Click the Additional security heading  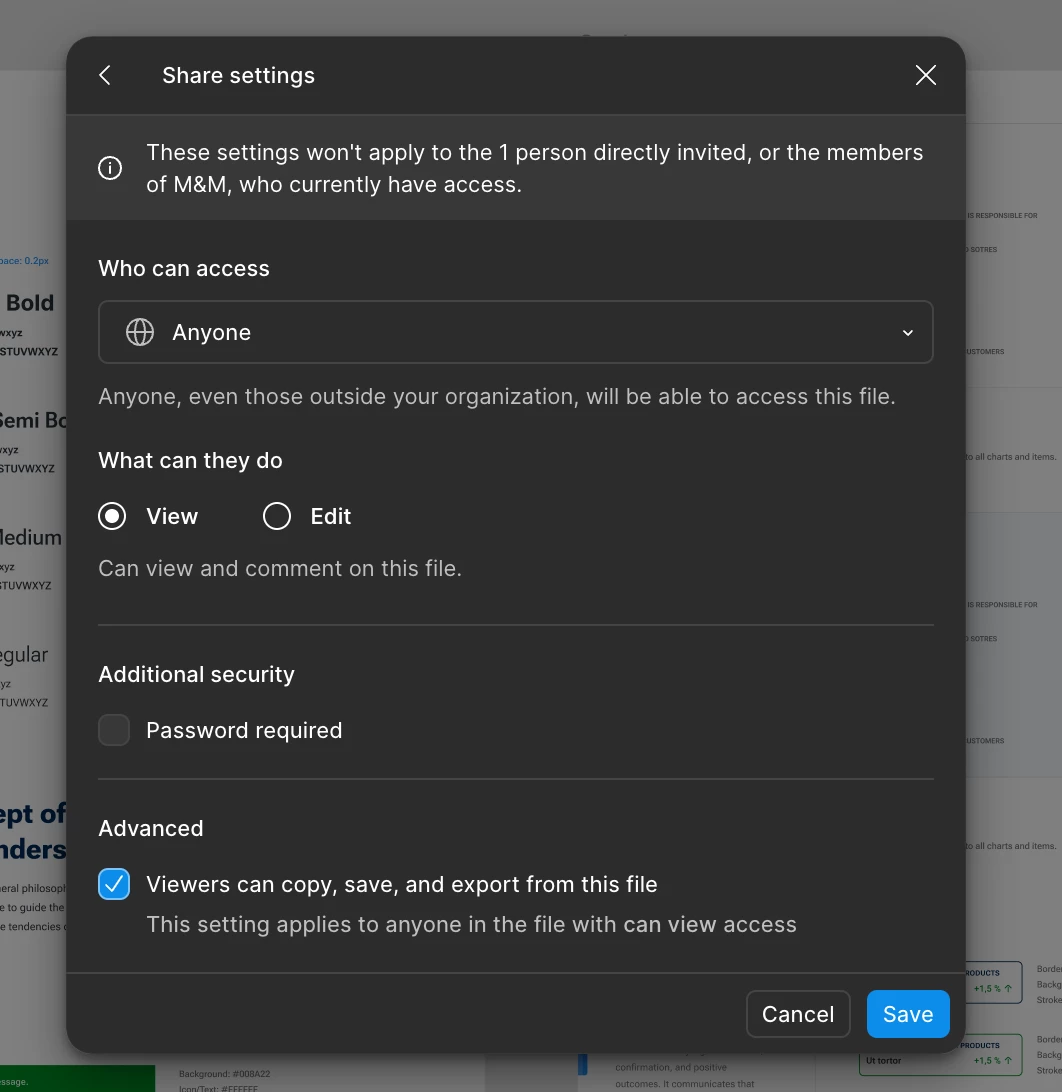tap(196, 674)
